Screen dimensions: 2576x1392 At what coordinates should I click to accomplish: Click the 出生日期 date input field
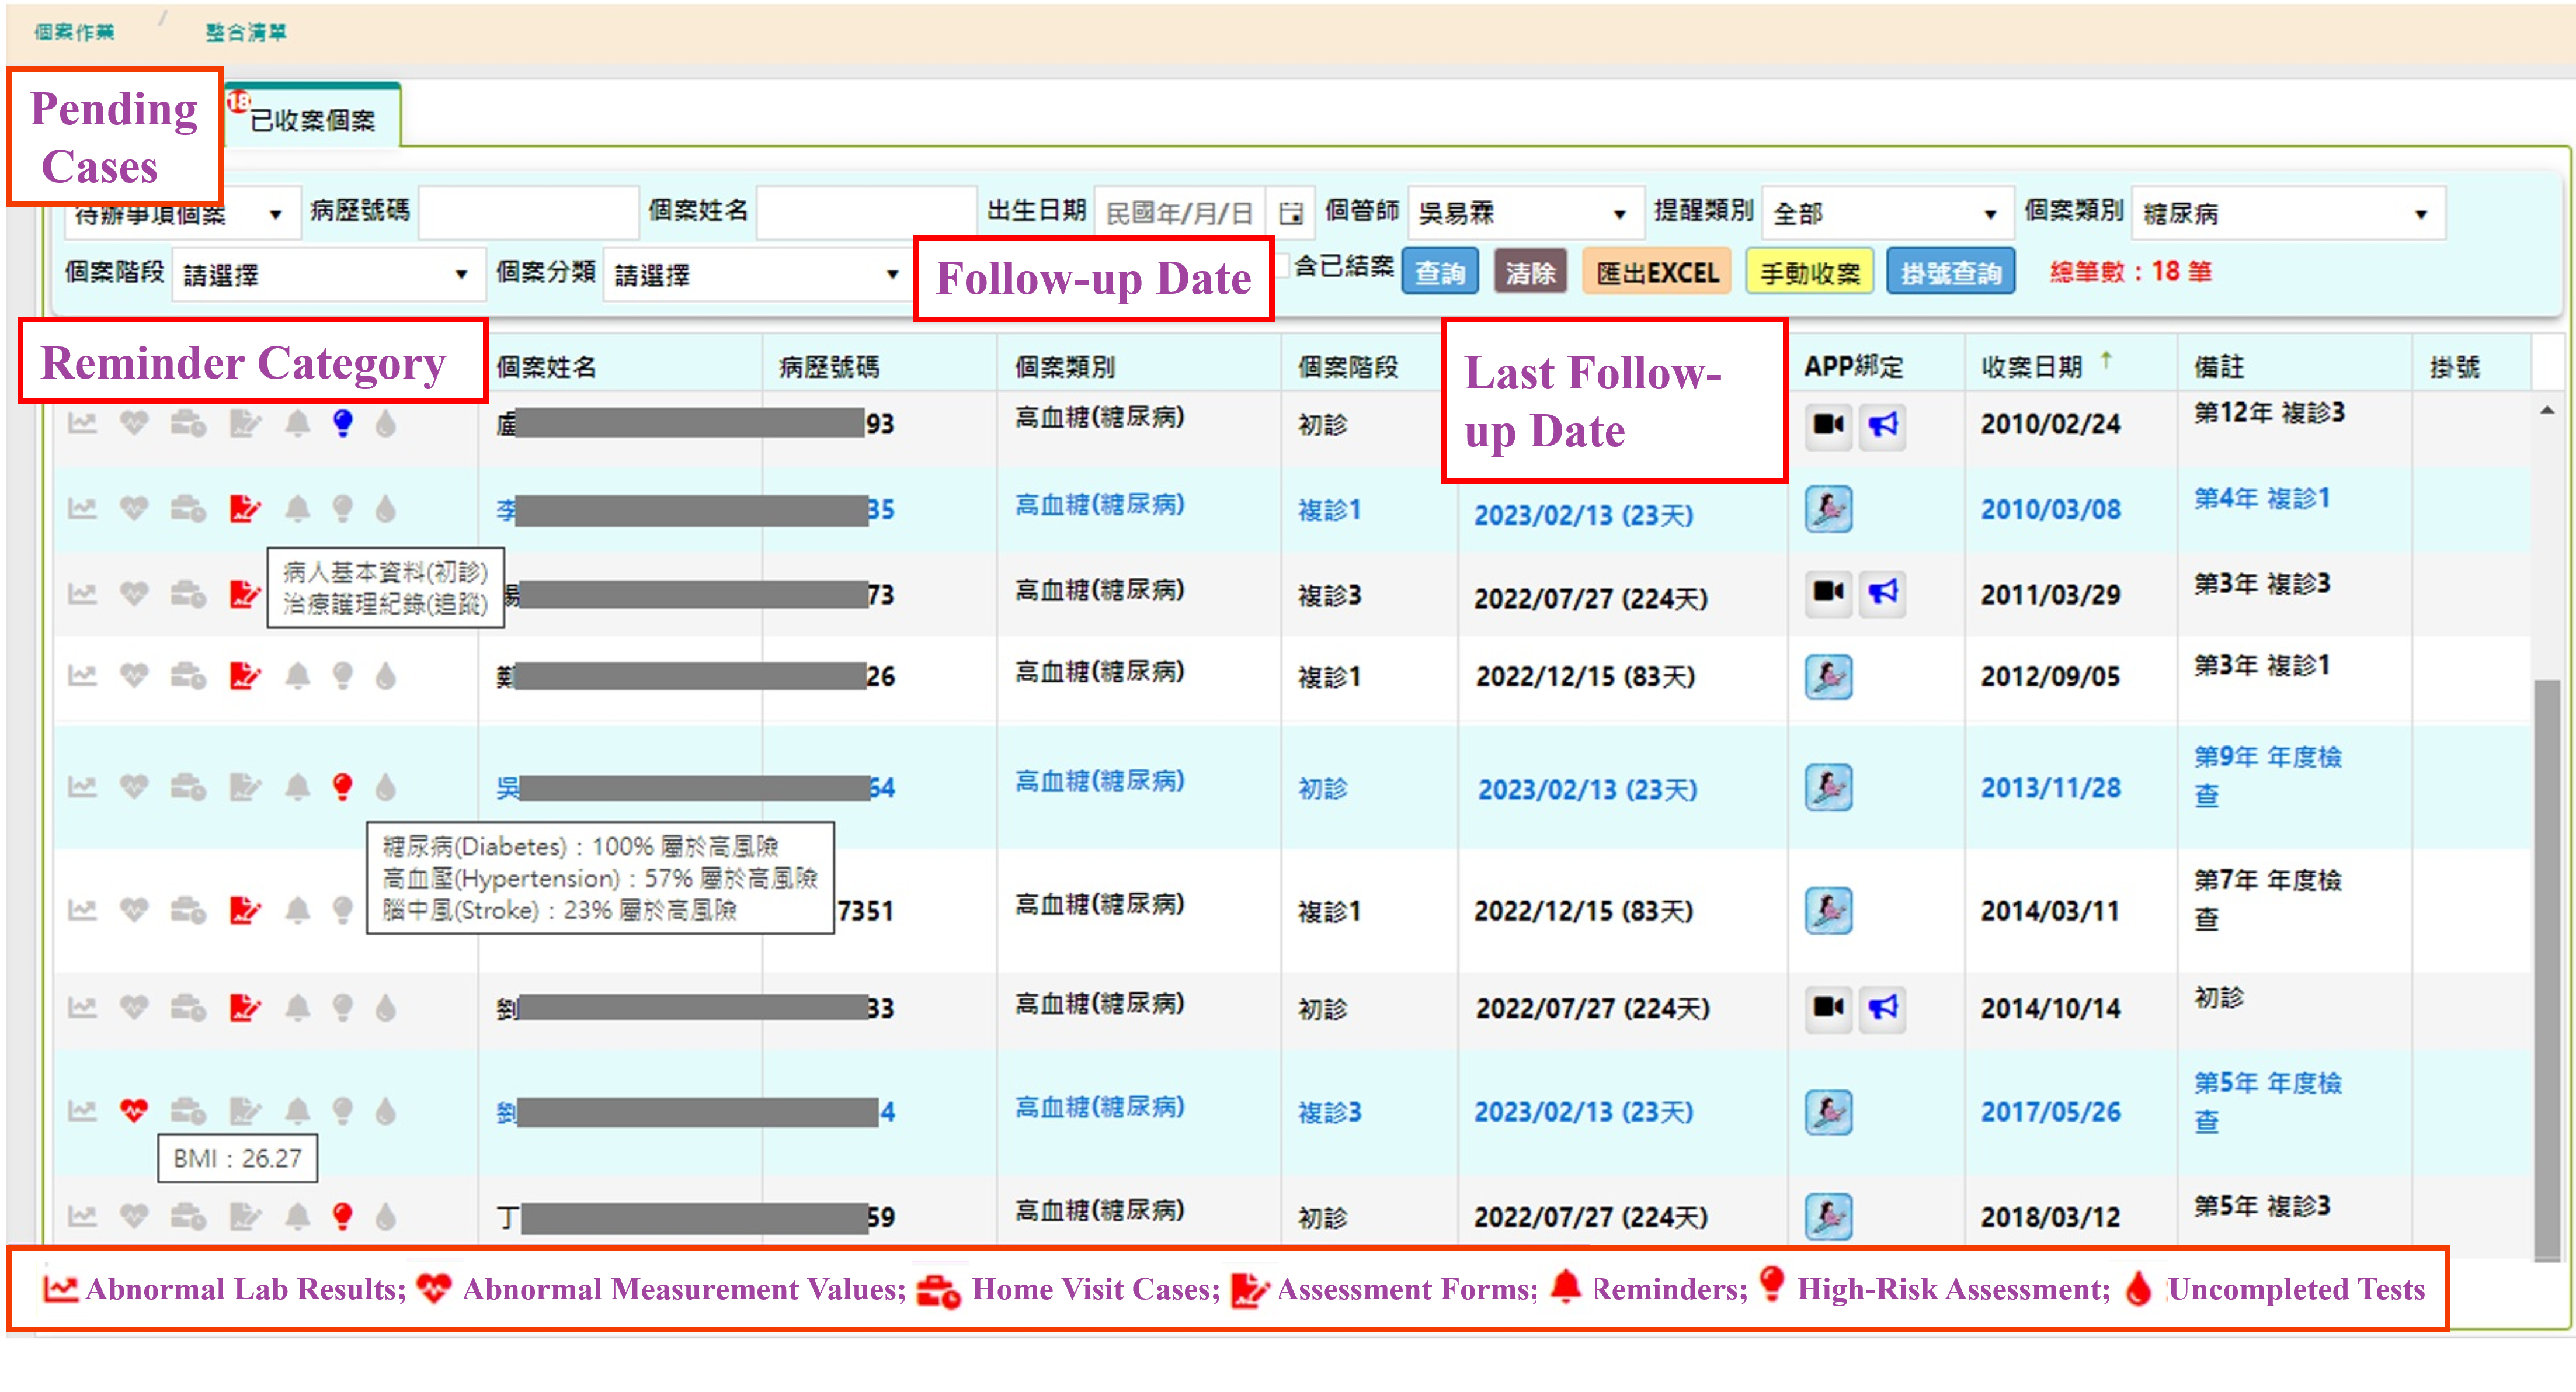(1180, 213)
